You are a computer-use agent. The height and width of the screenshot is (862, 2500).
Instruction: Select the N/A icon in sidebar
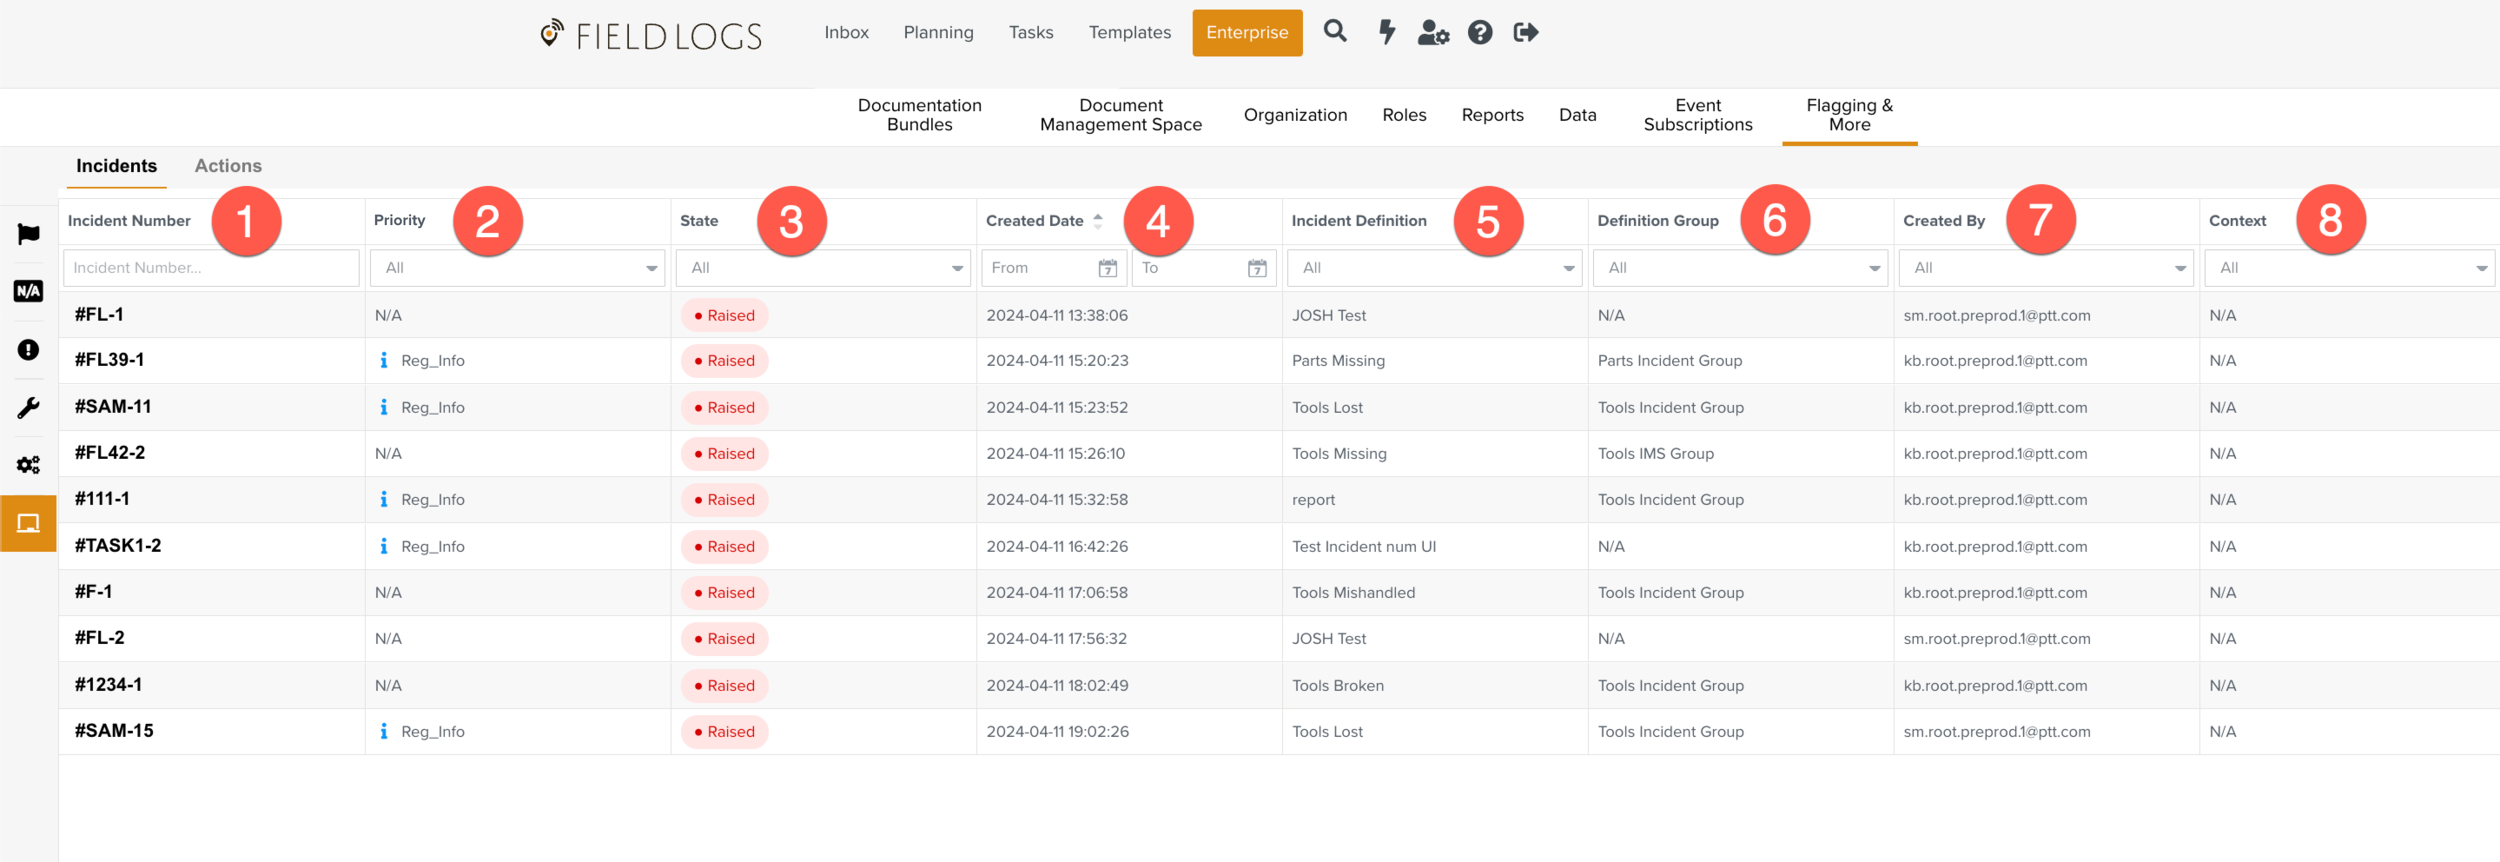pos(28,291)
